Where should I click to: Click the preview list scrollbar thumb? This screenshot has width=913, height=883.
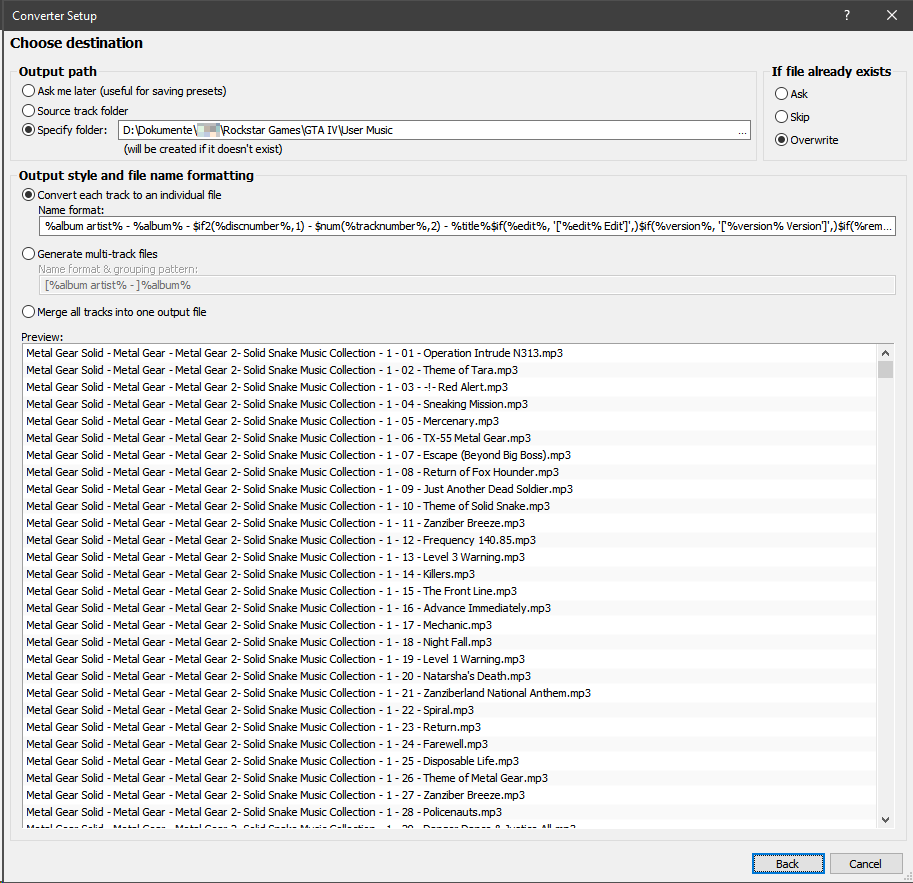click(x=886, y=369)
